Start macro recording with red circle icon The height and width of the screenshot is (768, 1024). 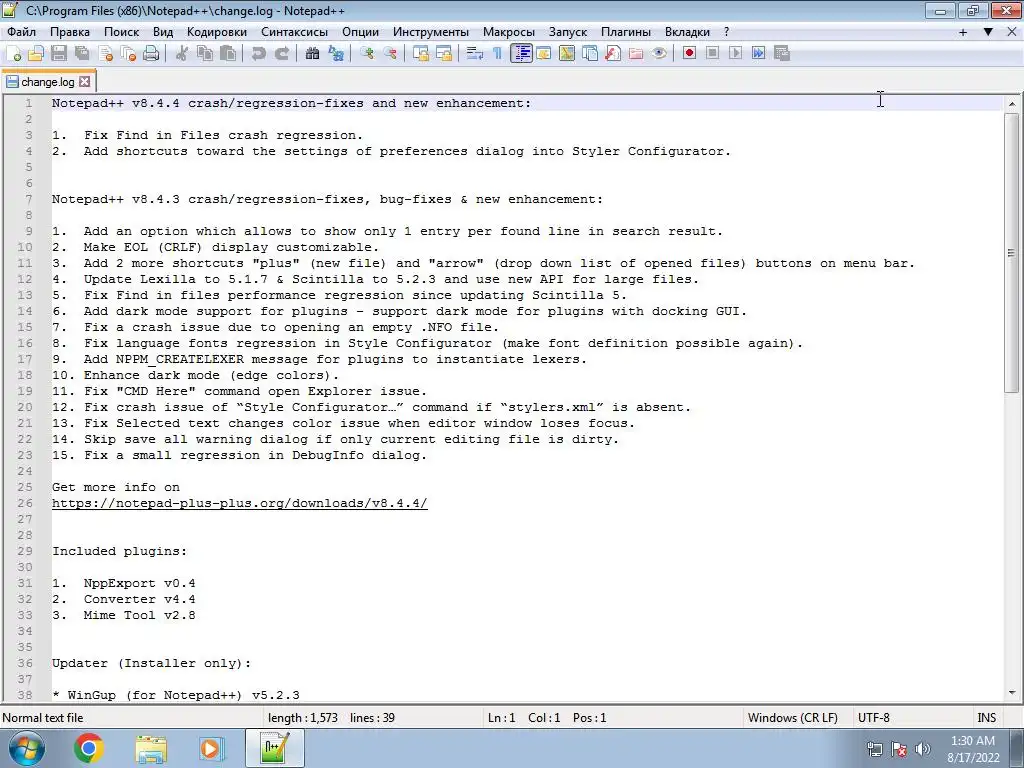(x=689, y=54)
